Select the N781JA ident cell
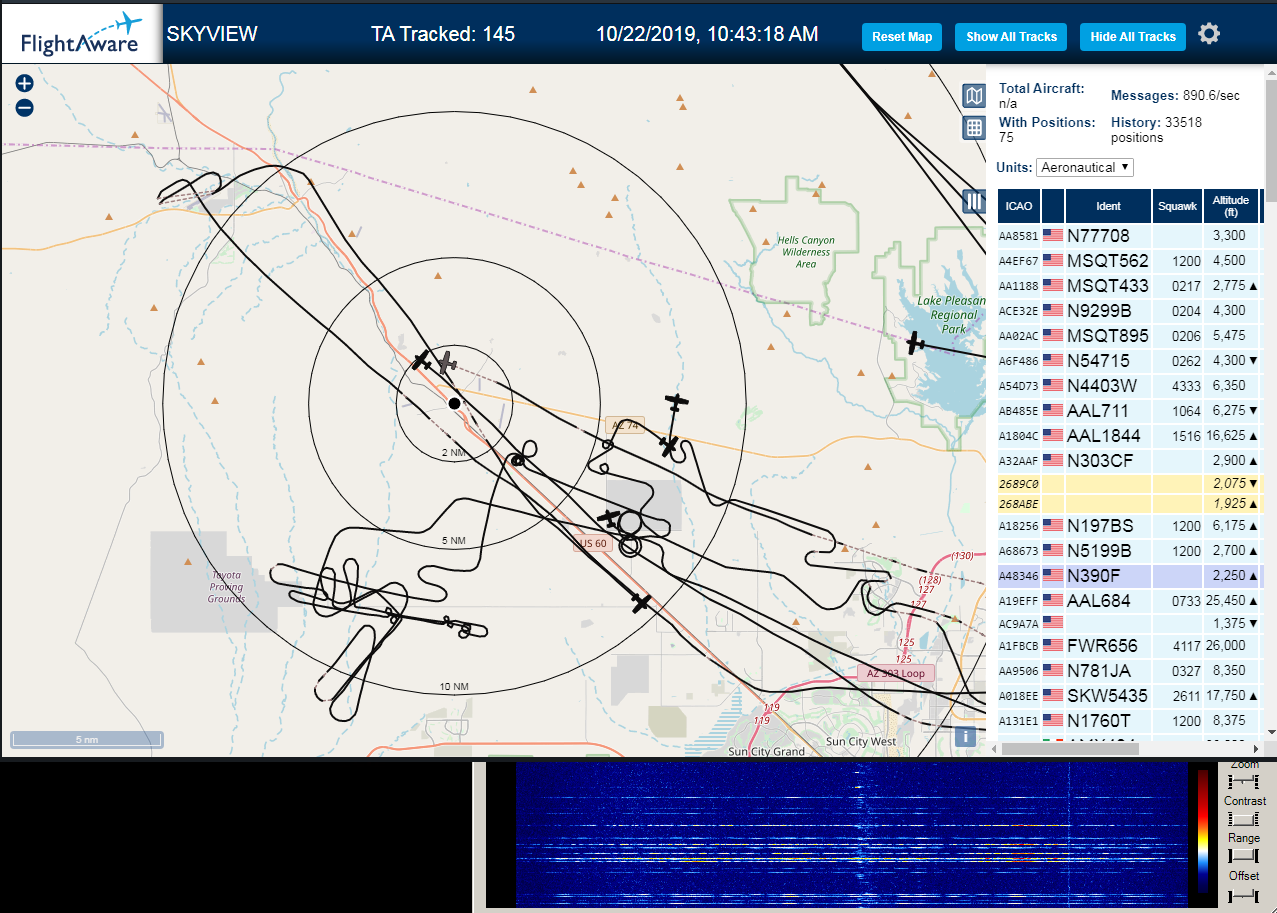Screen dimensions: 1277x913 point(1108,671)
